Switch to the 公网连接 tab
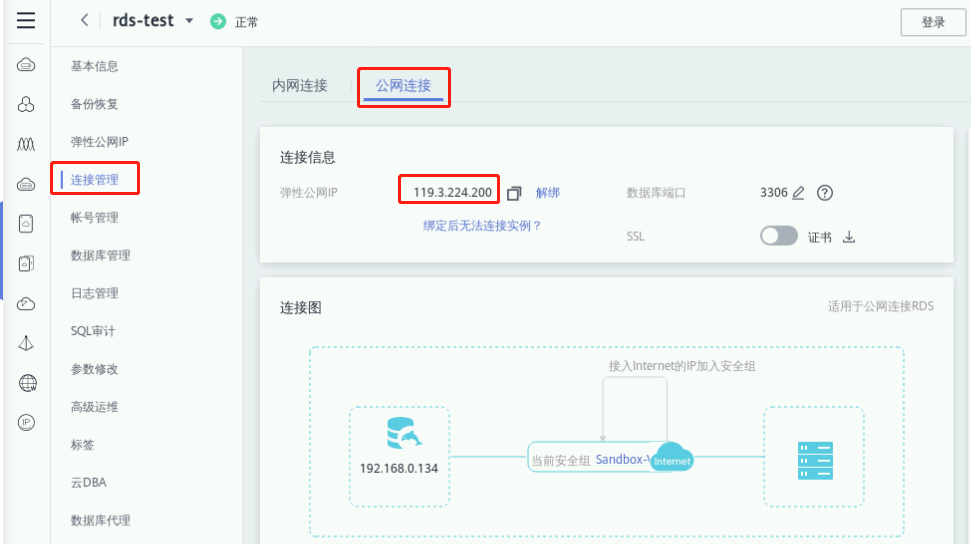The height and width of the screenshot is (544, 971). [x=403, y=86]
